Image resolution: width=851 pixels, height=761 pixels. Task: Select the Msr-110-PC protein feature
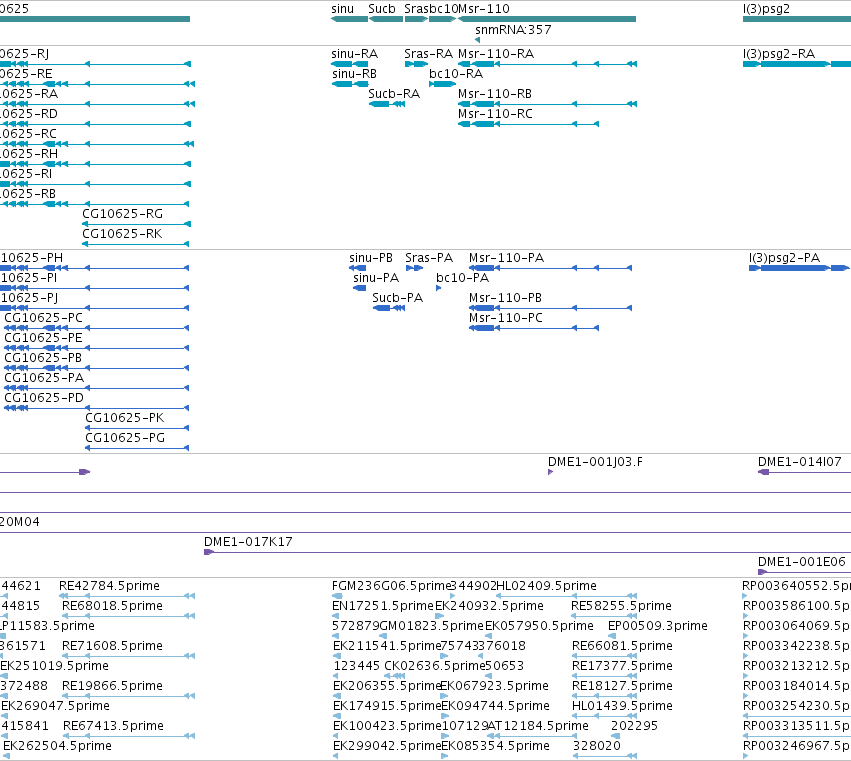(534, 328)
